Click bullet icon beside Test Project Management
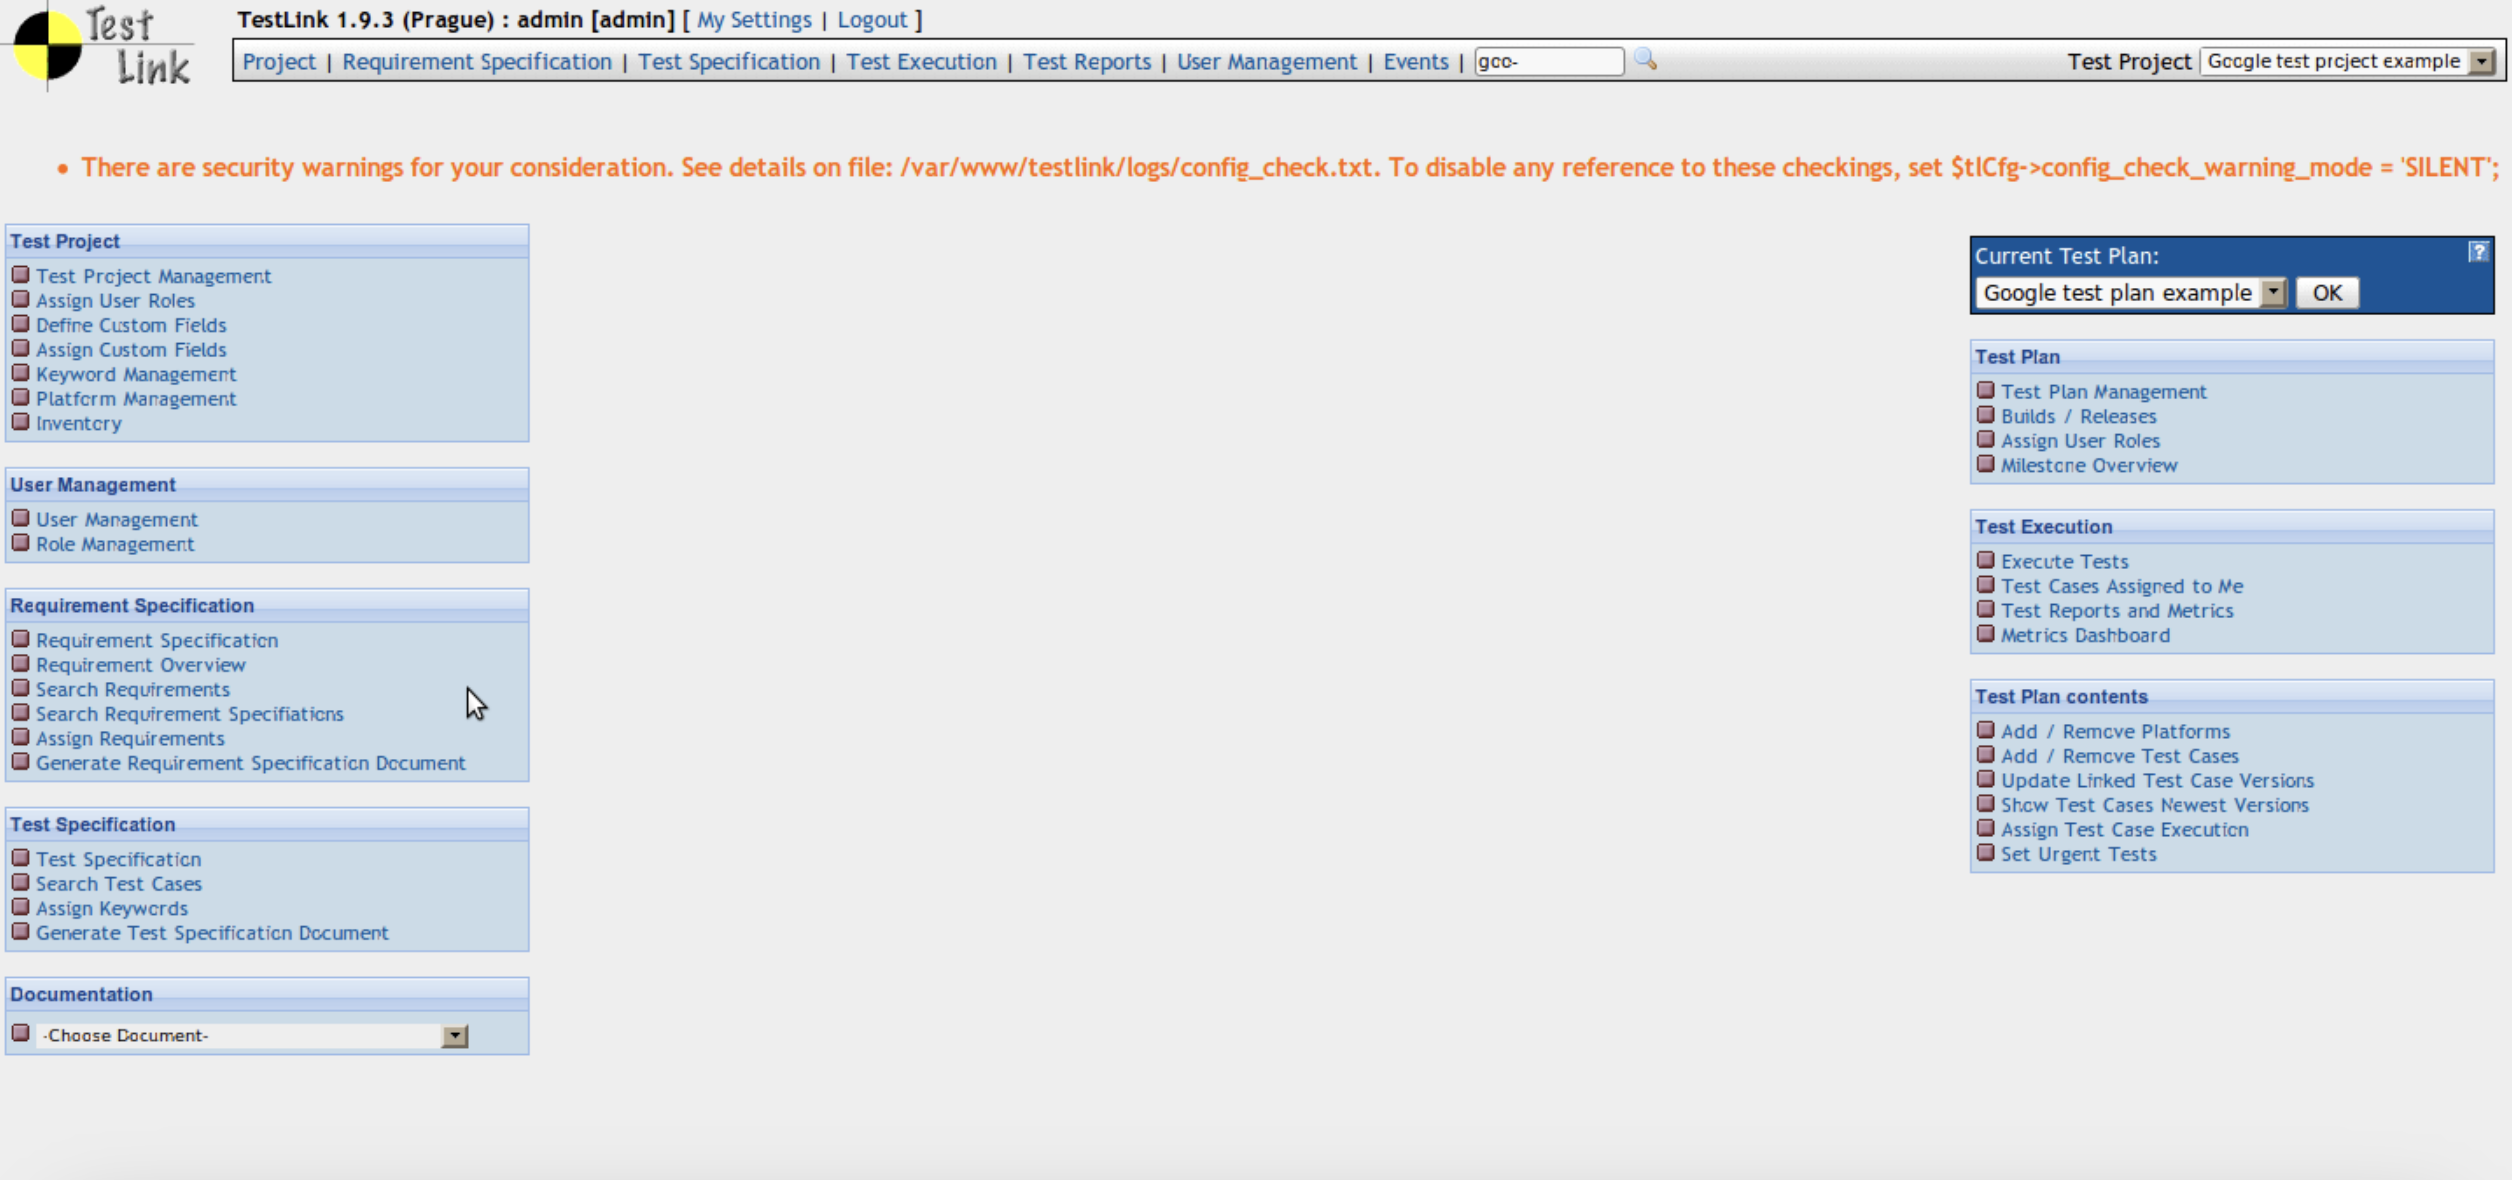2512x1180 pixels. pyautogui.click(x=20, y=274)
